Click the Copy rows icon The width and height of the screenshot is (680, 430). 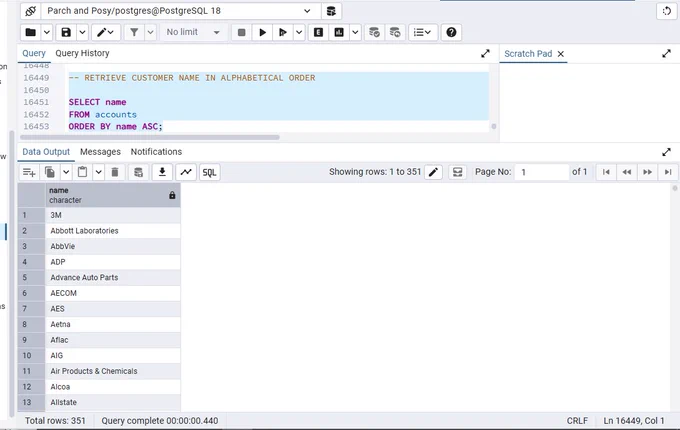pos(50,172)
